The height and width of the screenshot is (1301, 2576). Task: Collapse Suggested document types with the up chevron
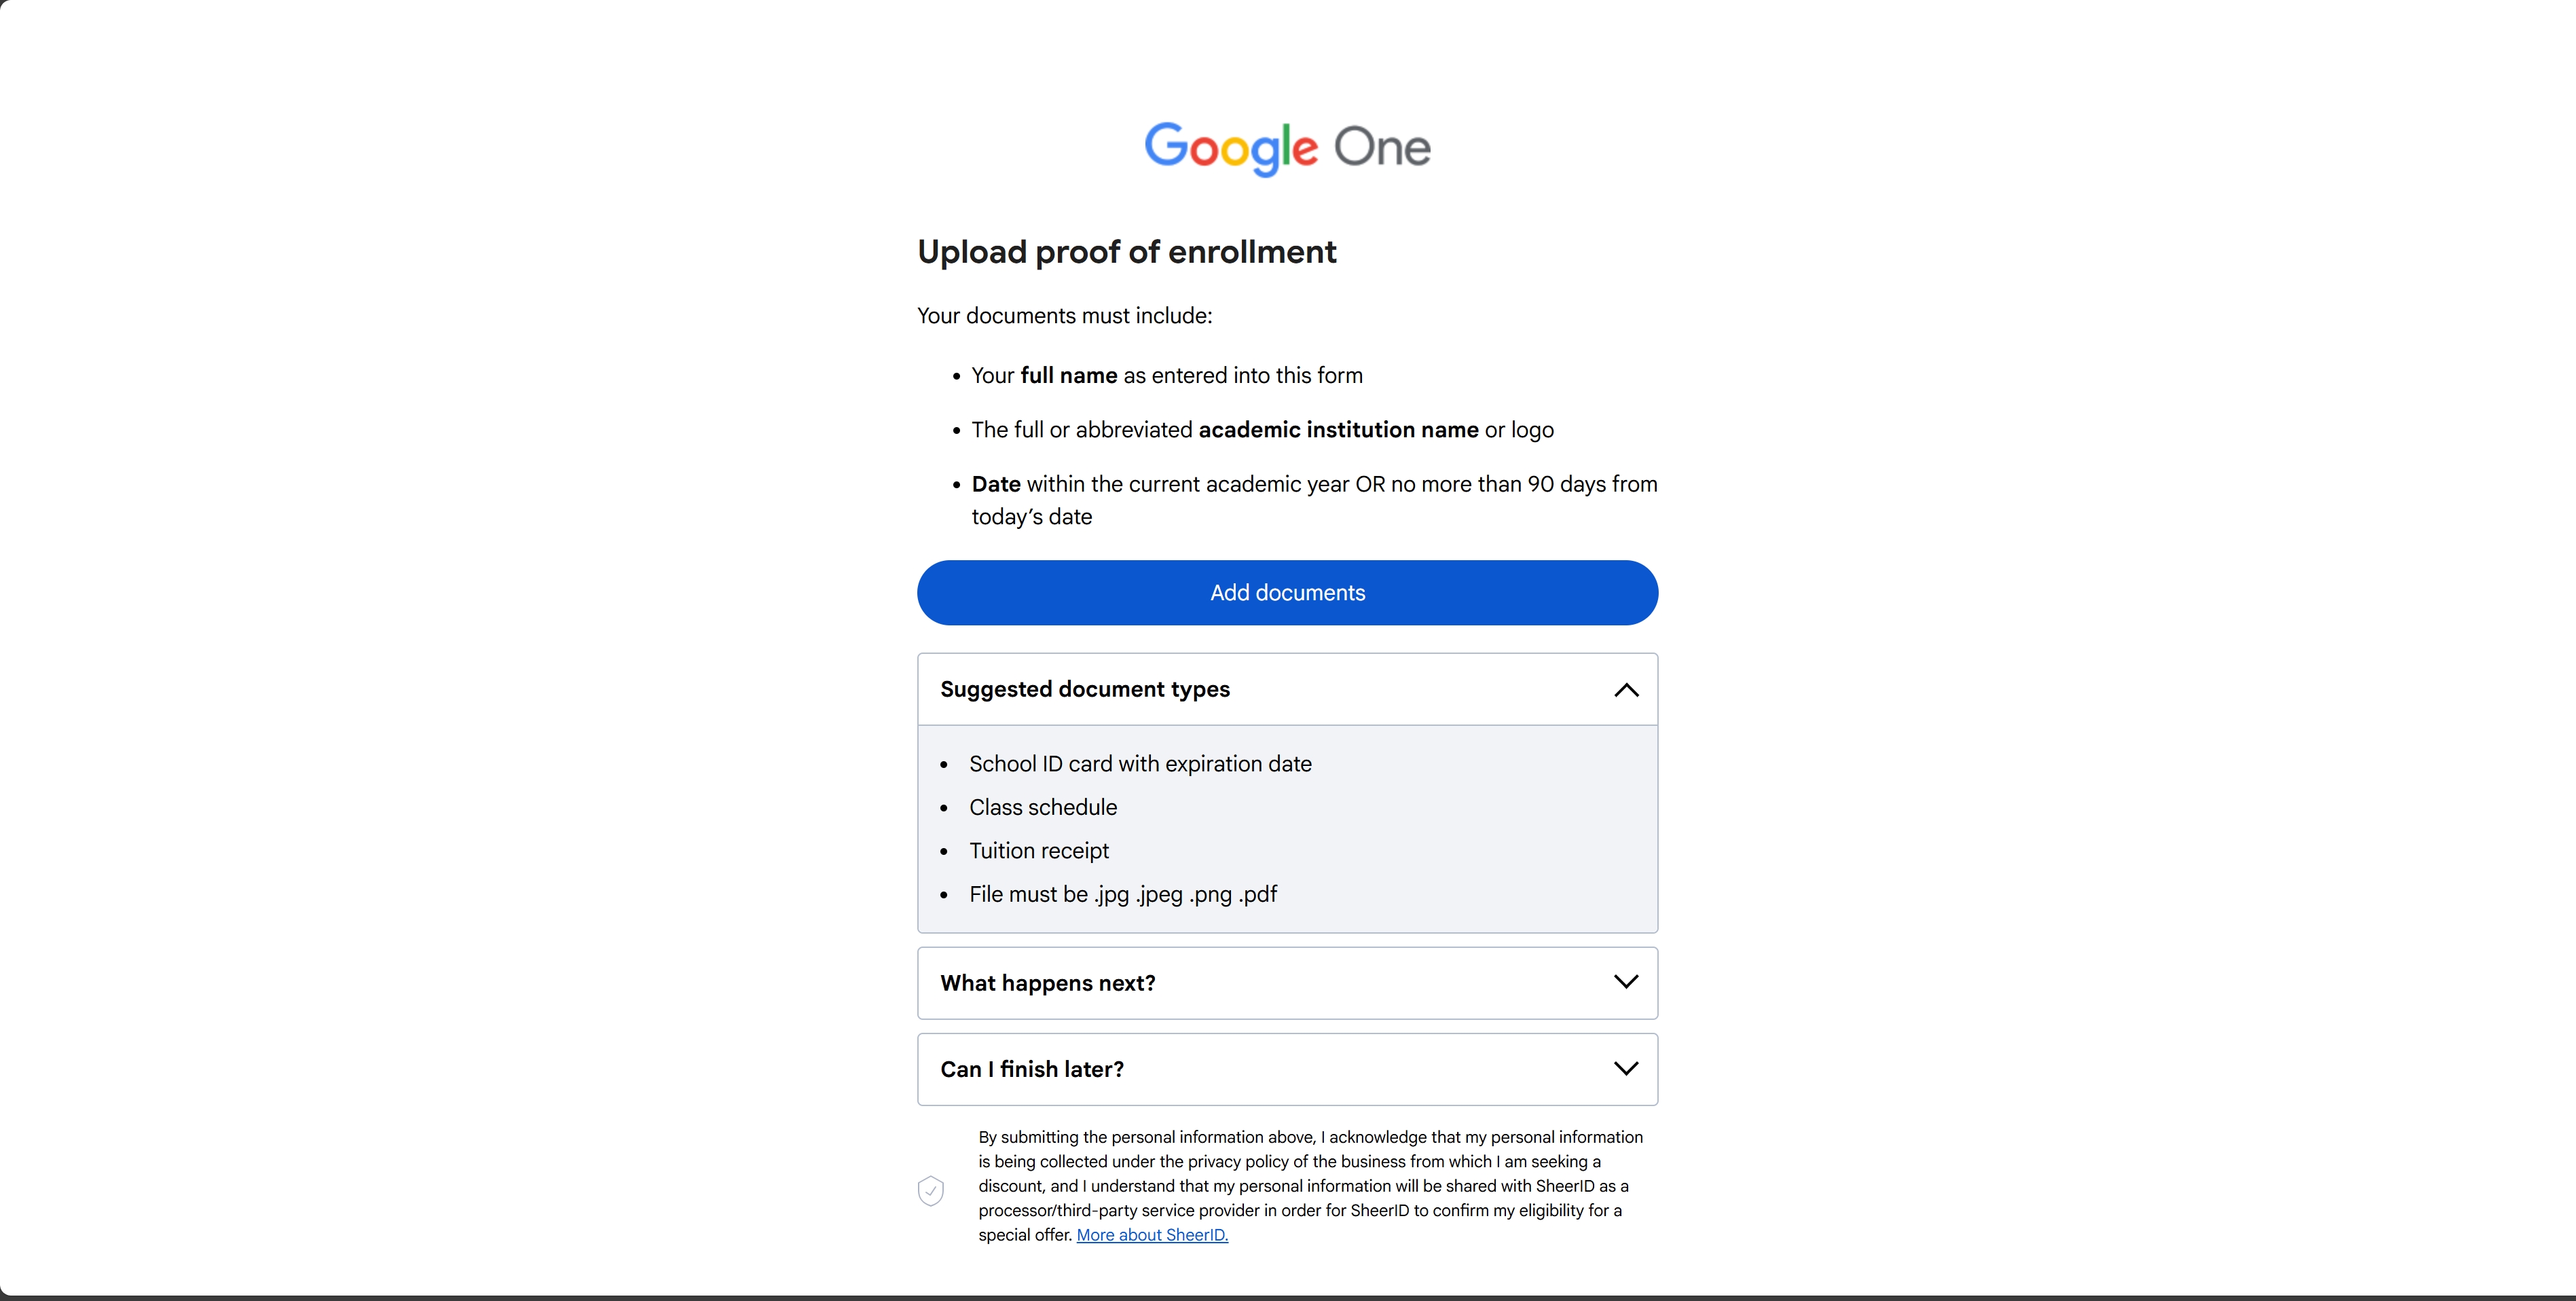(x=1626, y=690)
